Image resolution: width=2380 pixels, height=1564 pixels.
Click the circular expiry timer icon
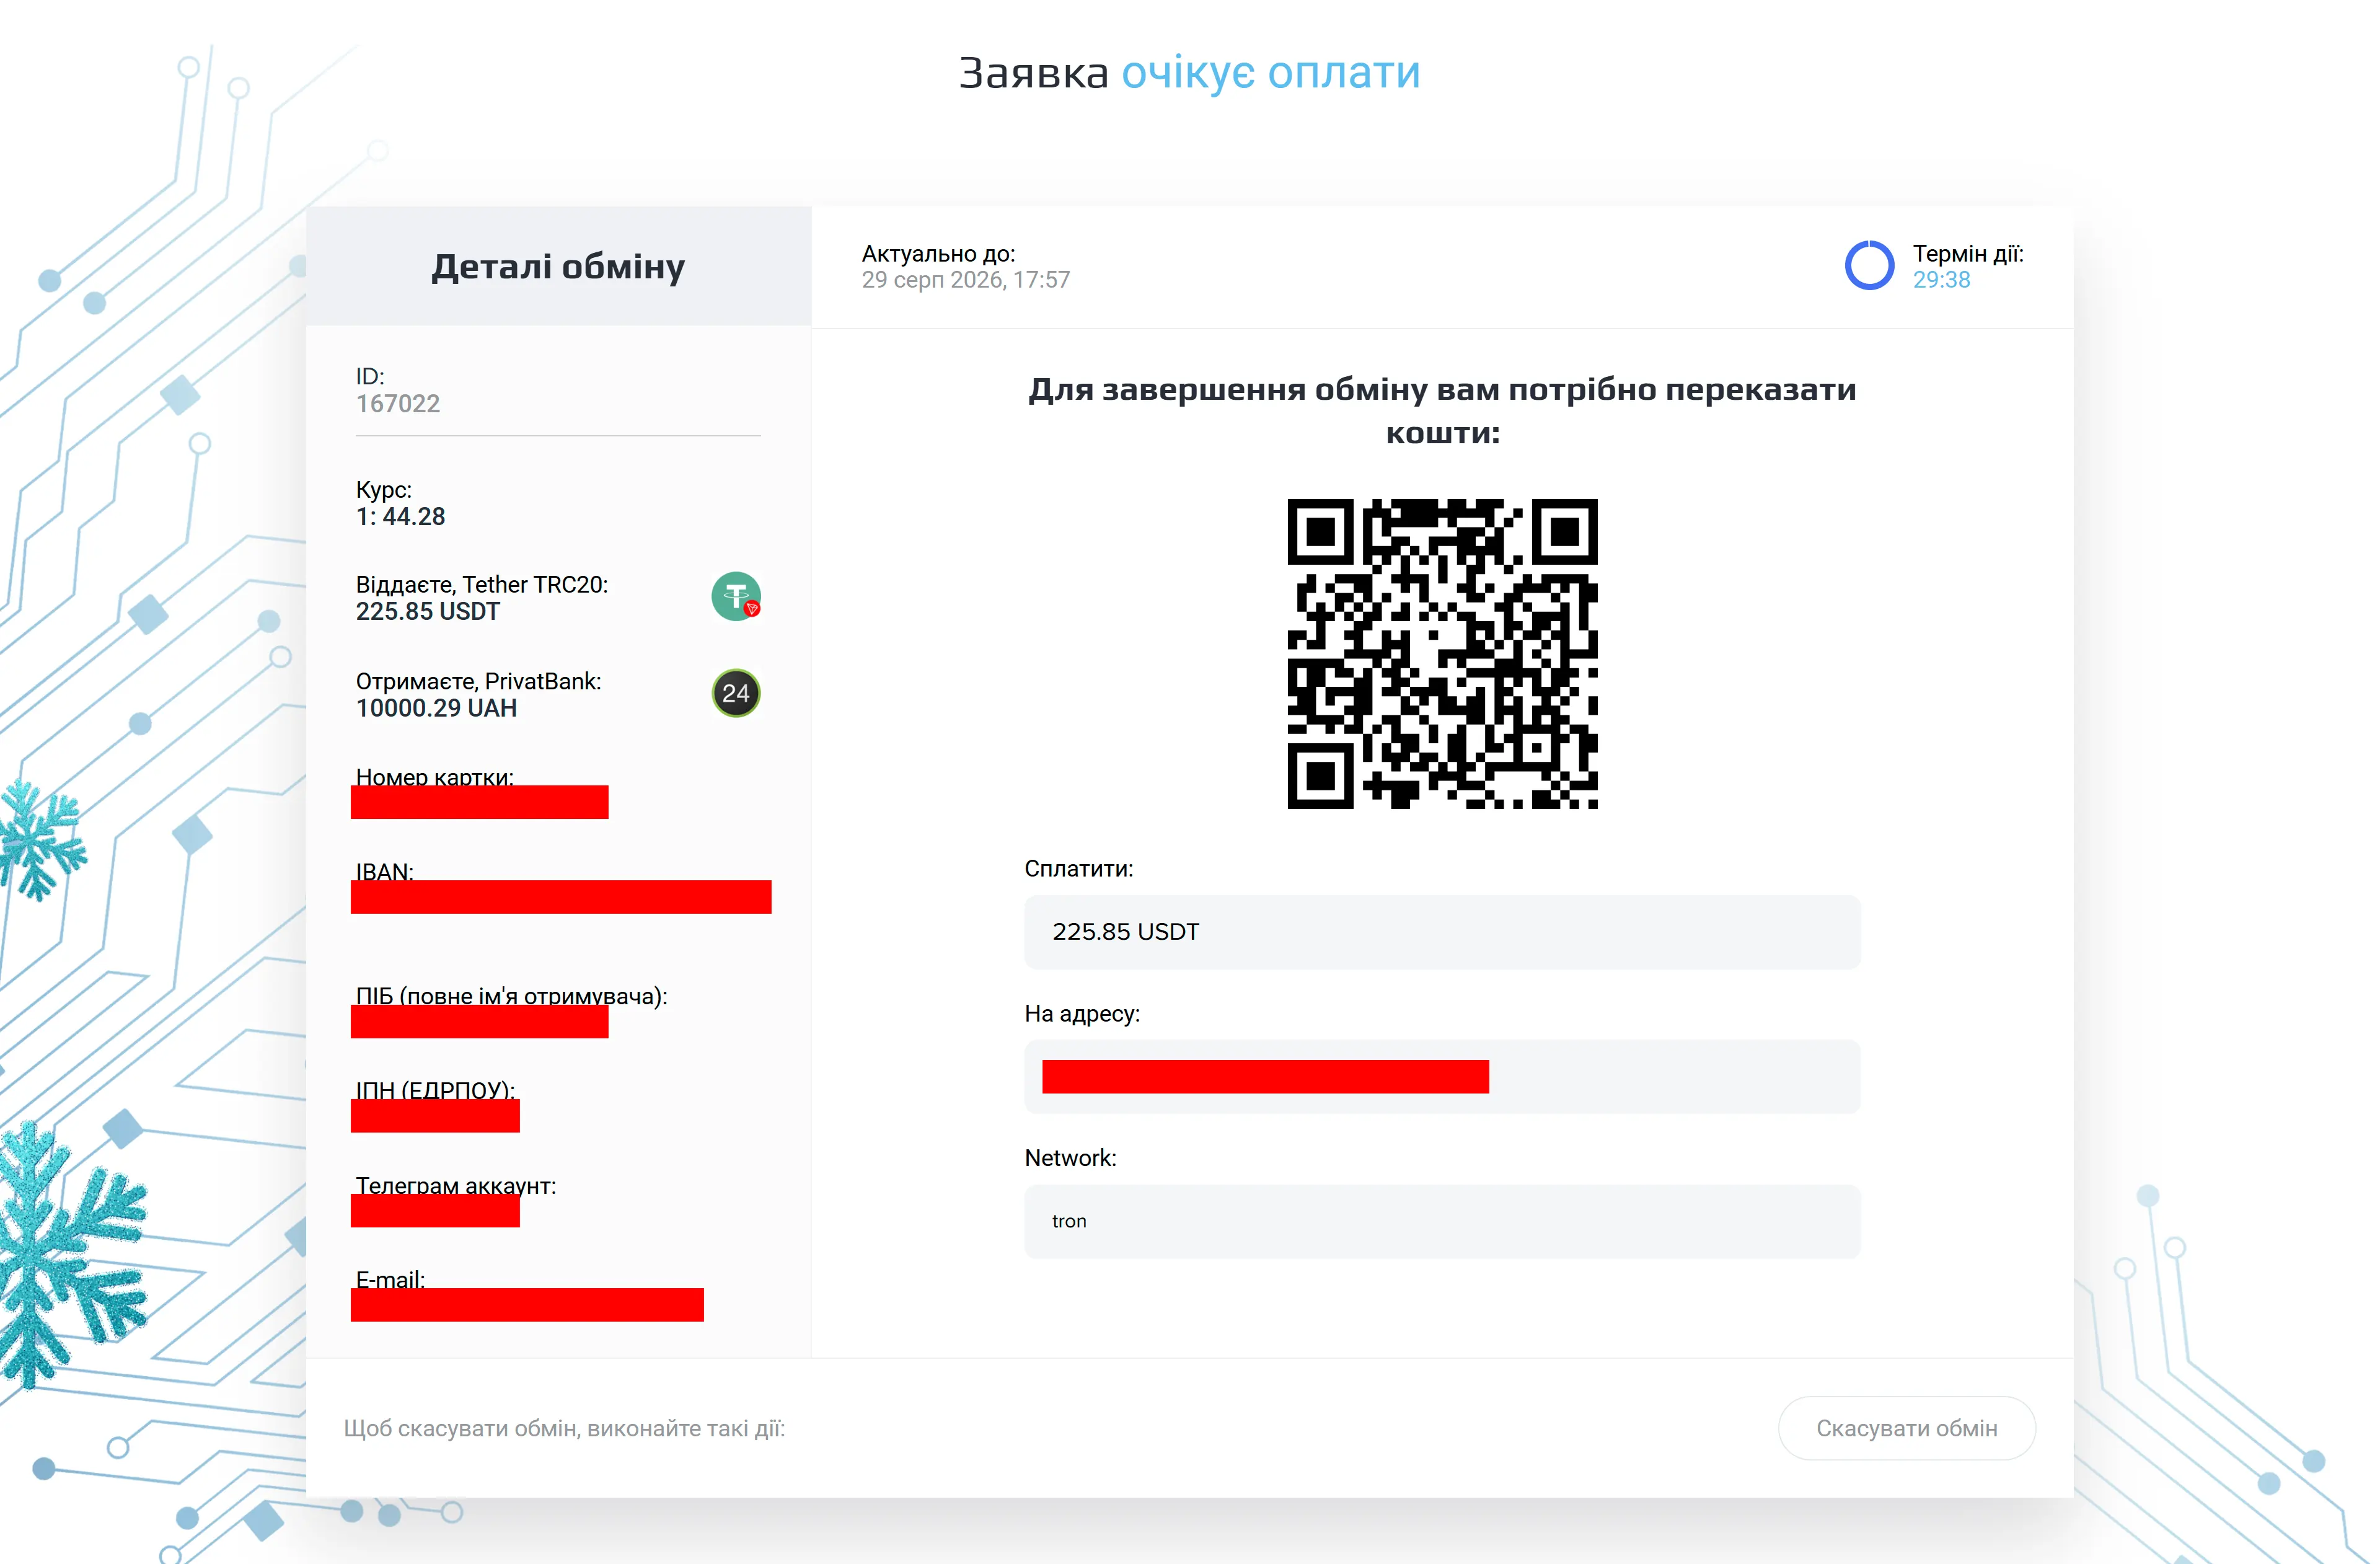(x=1869, y=266)
